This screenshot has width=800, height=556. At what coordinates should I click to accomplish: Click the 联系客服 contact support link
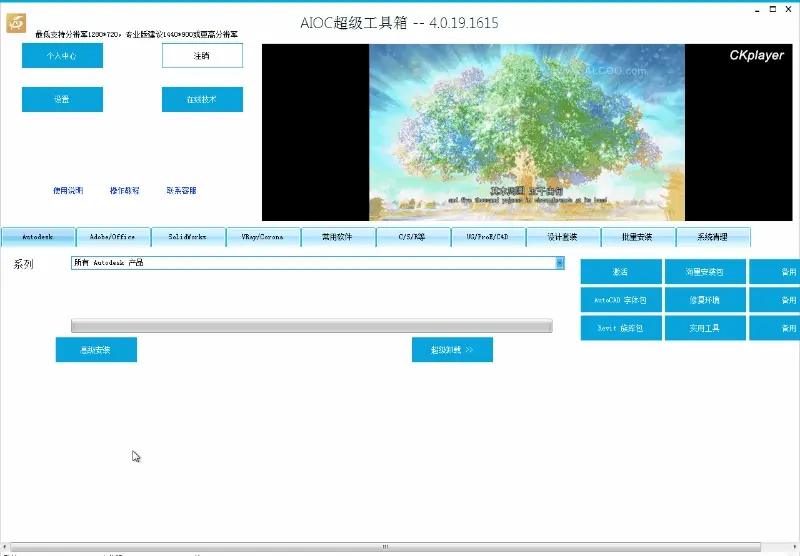click(181, 190)
